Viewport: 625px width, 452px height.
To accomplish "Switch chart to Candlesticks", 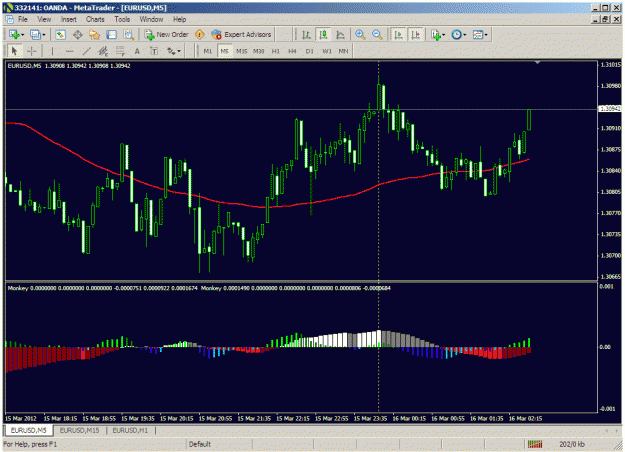I will point(323,35).
